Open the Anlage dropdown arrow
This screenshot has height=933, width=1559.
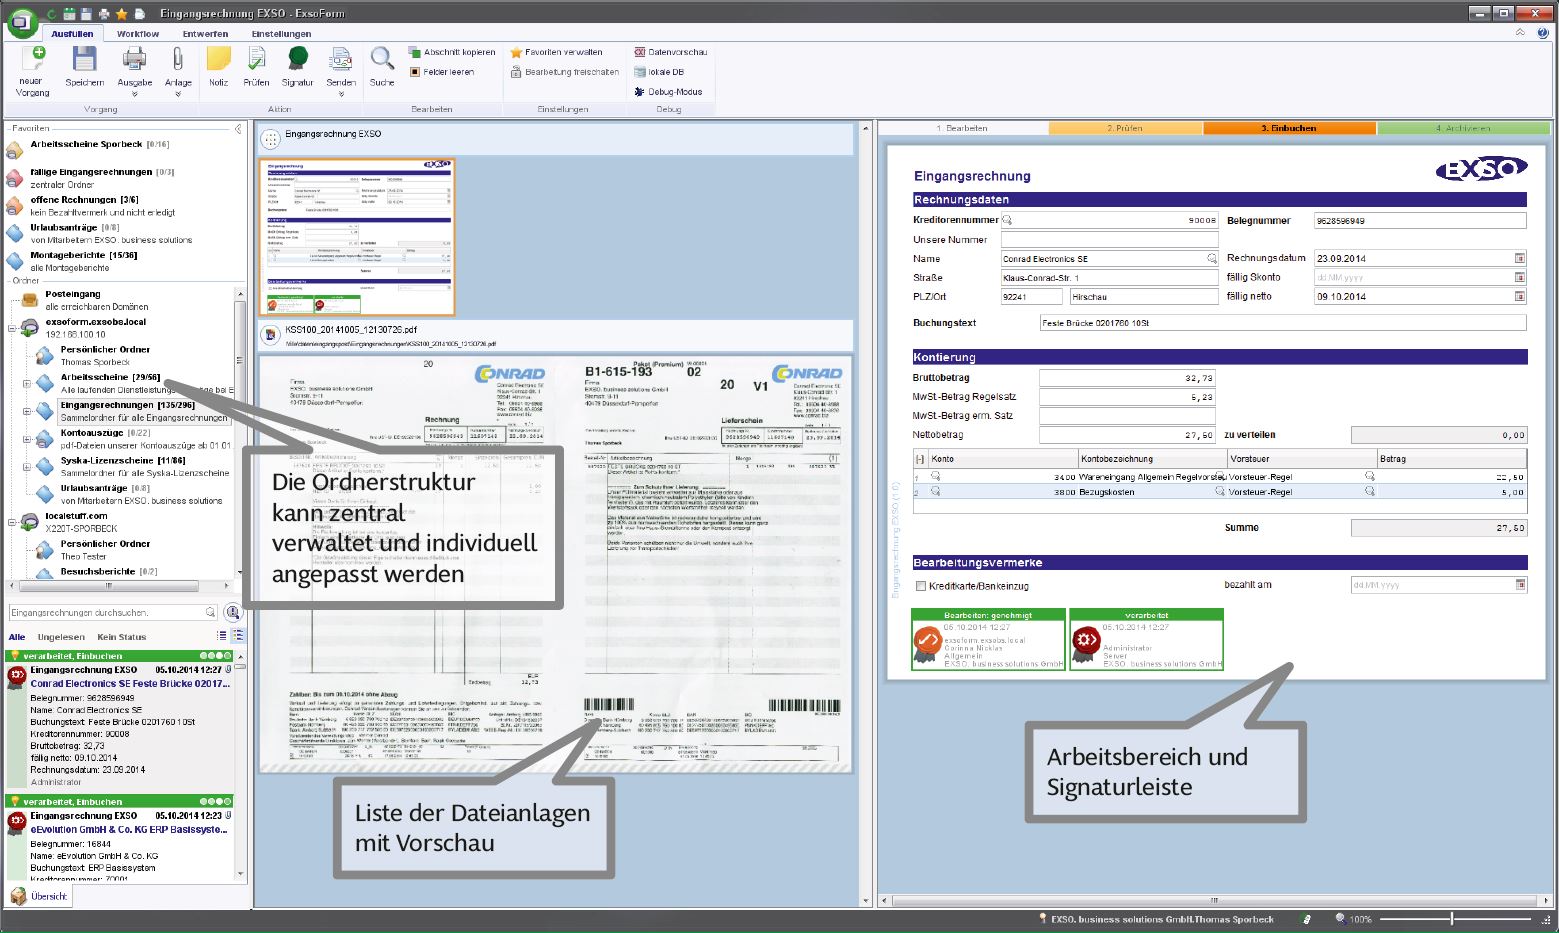(x=178, y=95)
